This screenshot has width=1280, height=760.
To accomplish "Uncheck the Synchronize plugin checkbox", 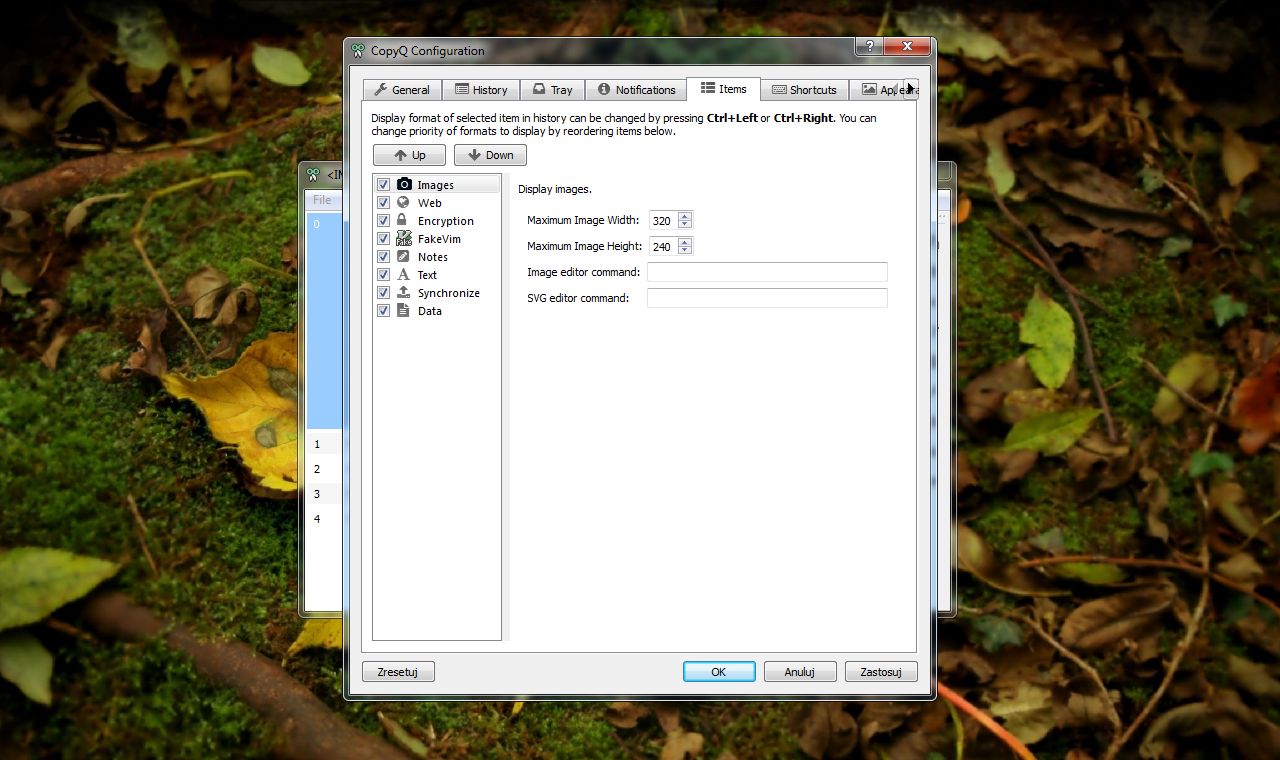I will pos(383,293).
